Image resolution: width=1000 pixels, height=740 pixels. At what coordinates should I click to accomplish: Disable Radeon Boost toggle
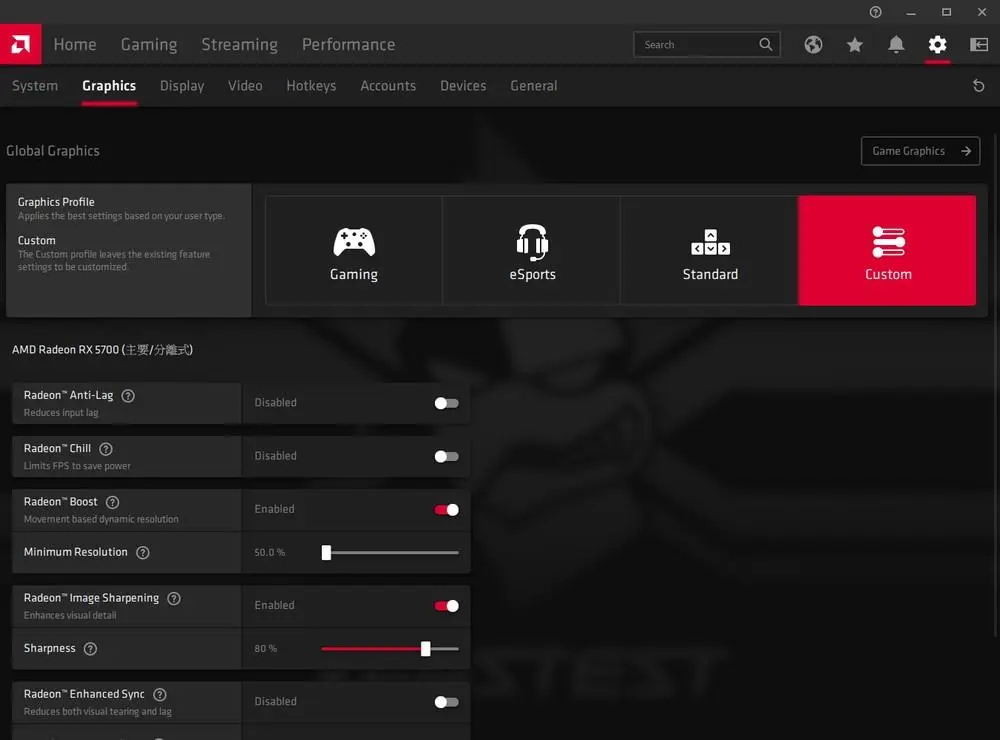(x=446, y=510)
